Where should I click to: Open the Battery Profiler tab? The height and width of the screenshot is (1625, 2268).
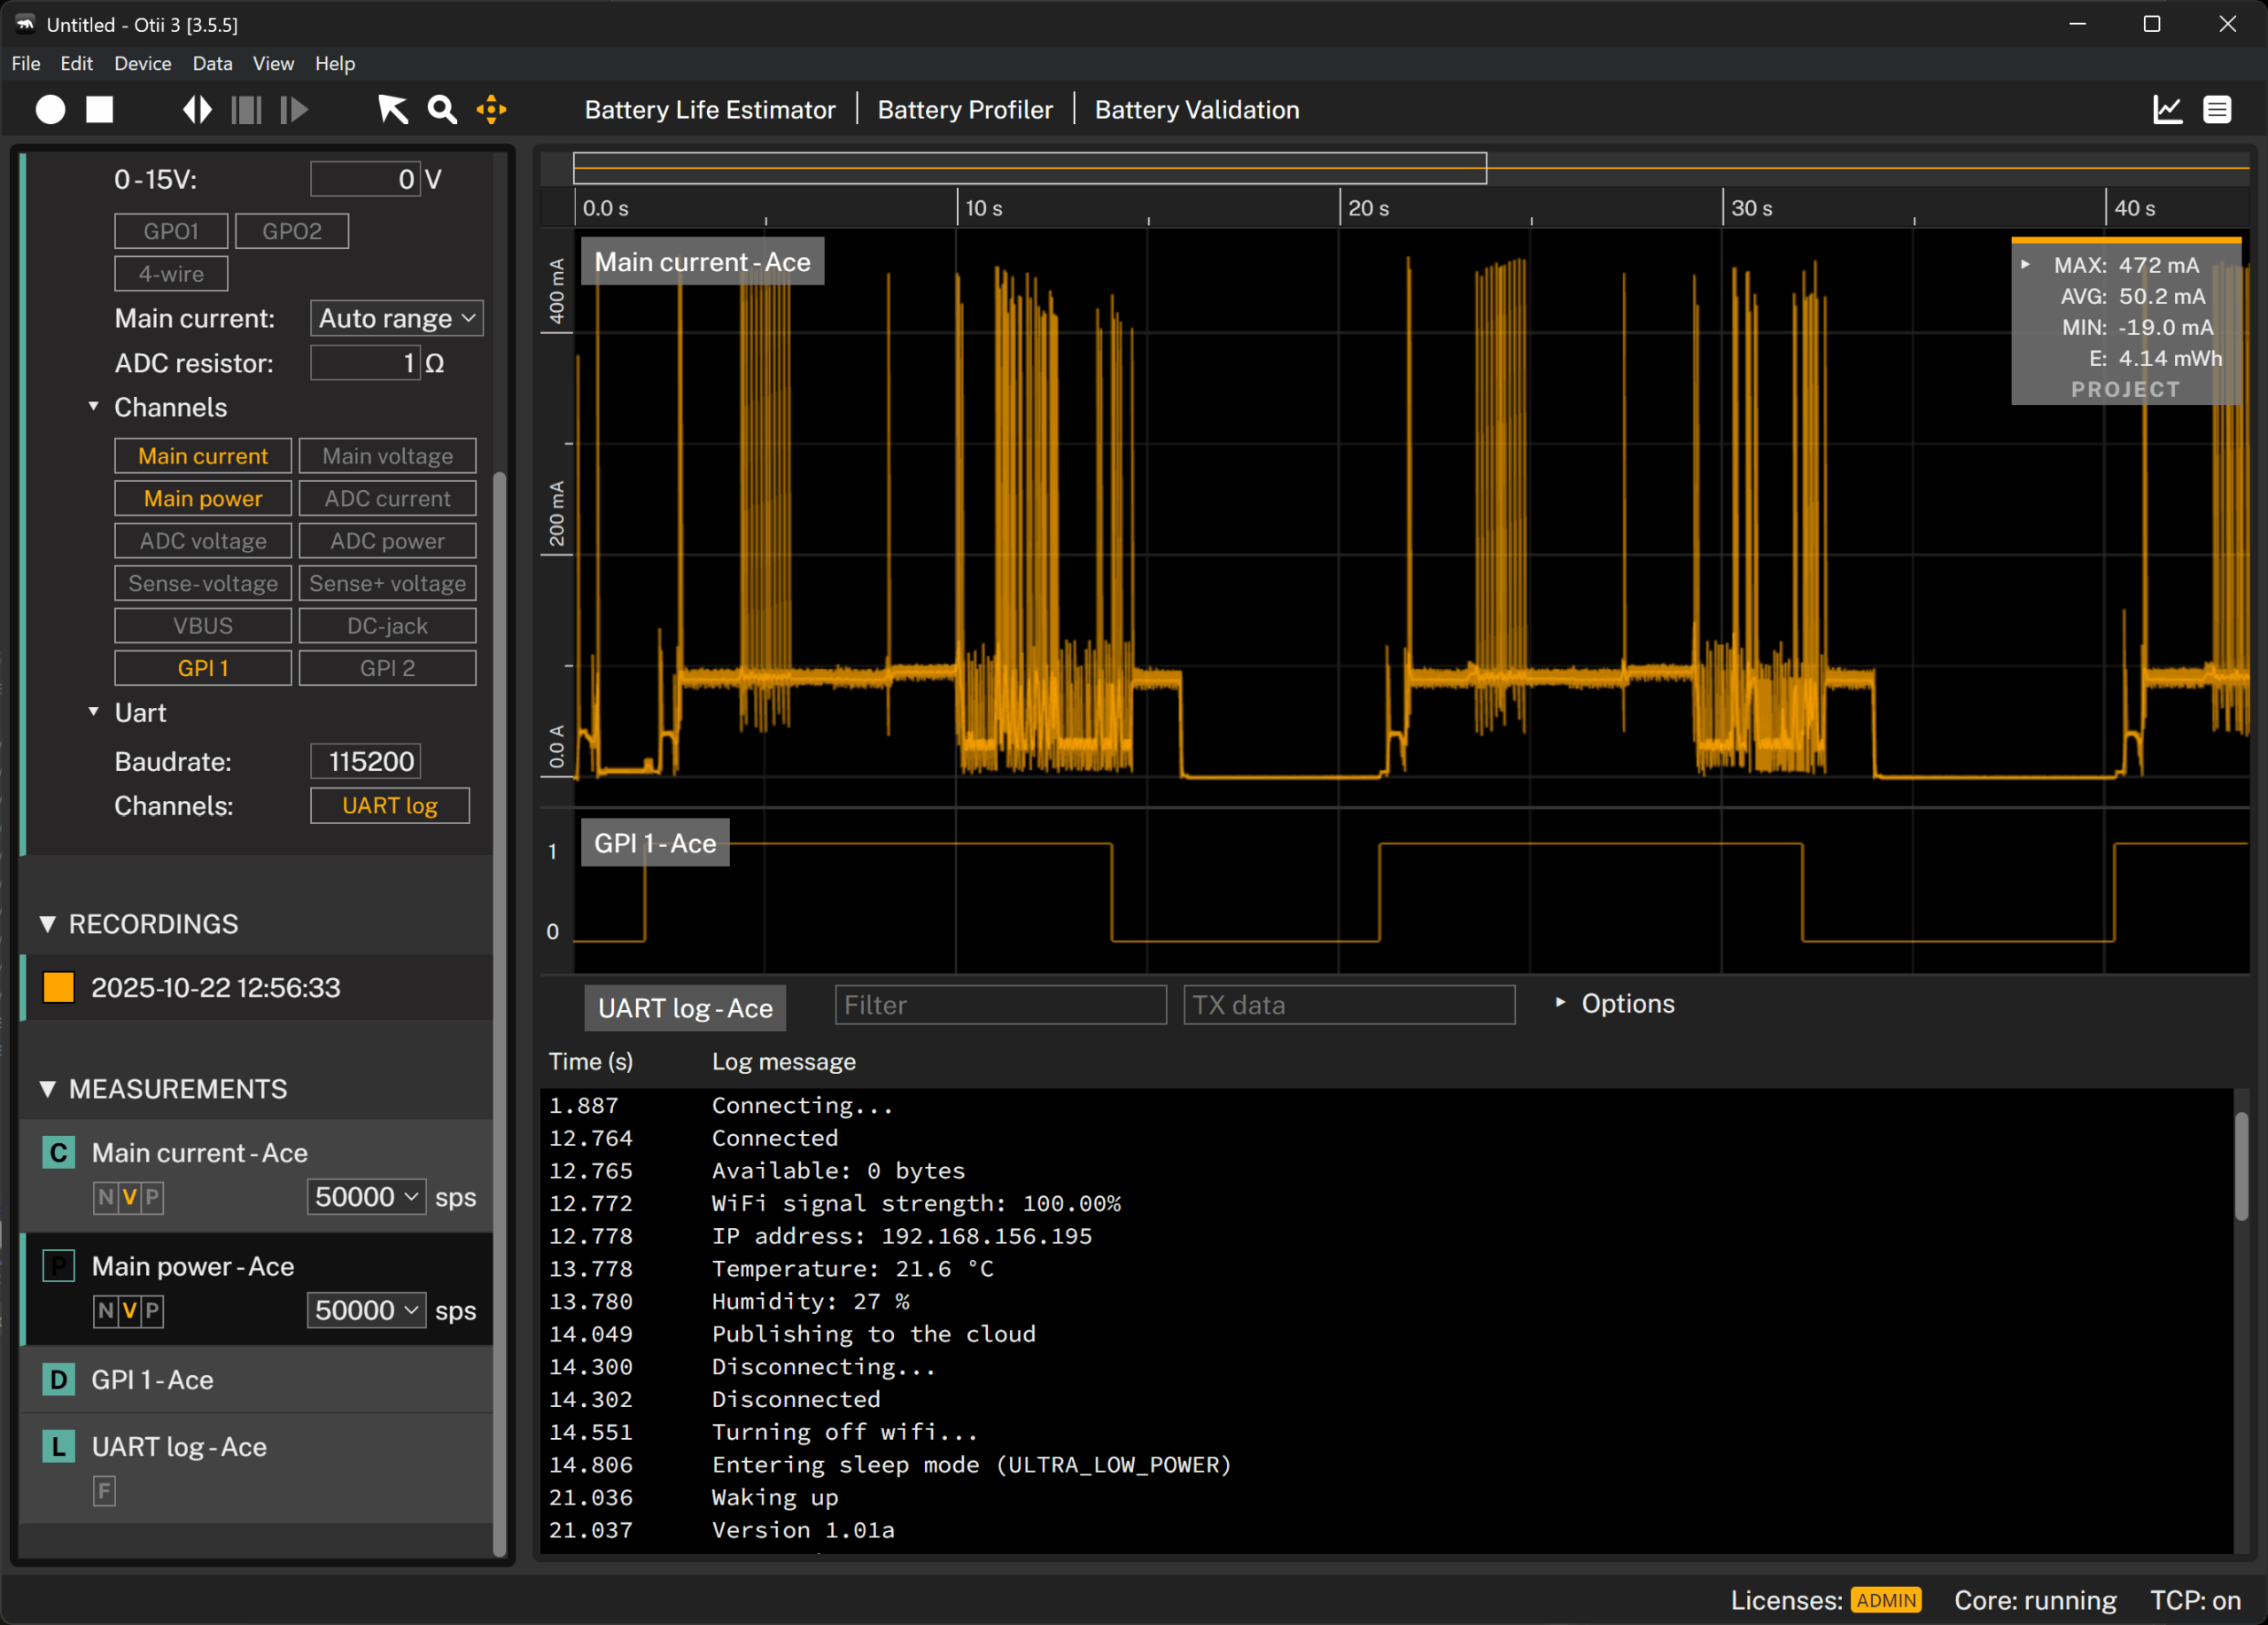point(964,109)
